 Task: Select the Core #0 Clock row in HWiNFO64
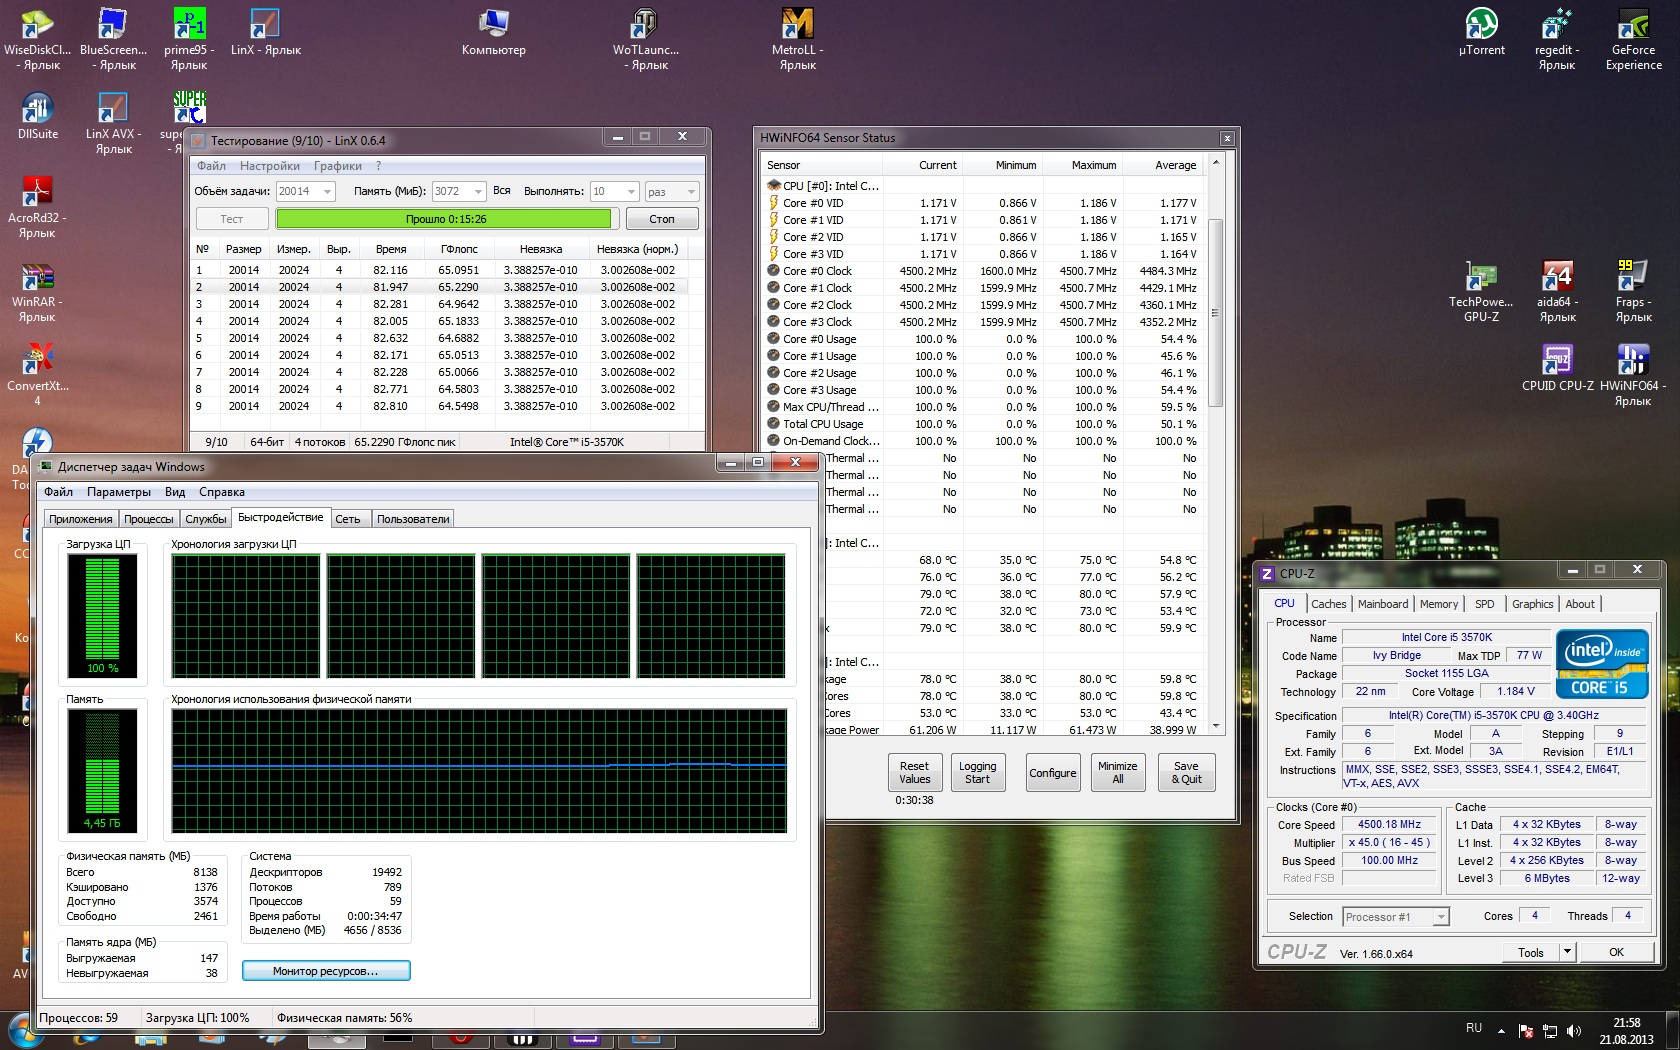pos(985,271)
